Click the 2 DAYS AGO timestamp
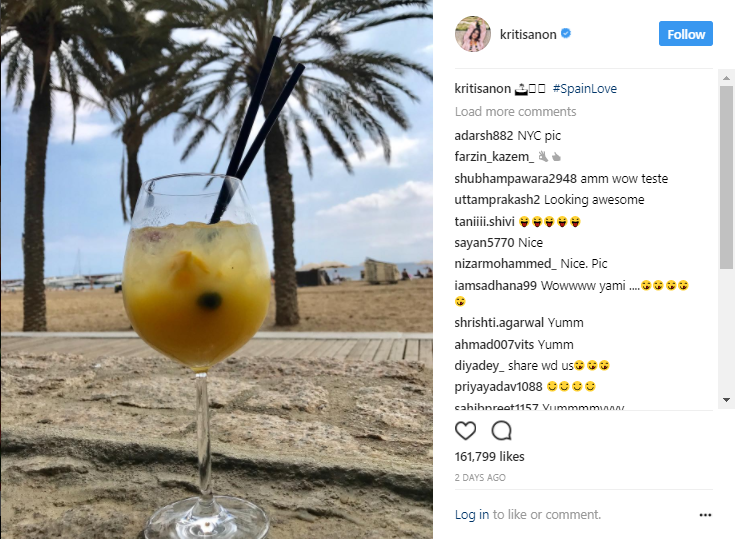This screenshot has width=735, height=539. tap(480, 478)
